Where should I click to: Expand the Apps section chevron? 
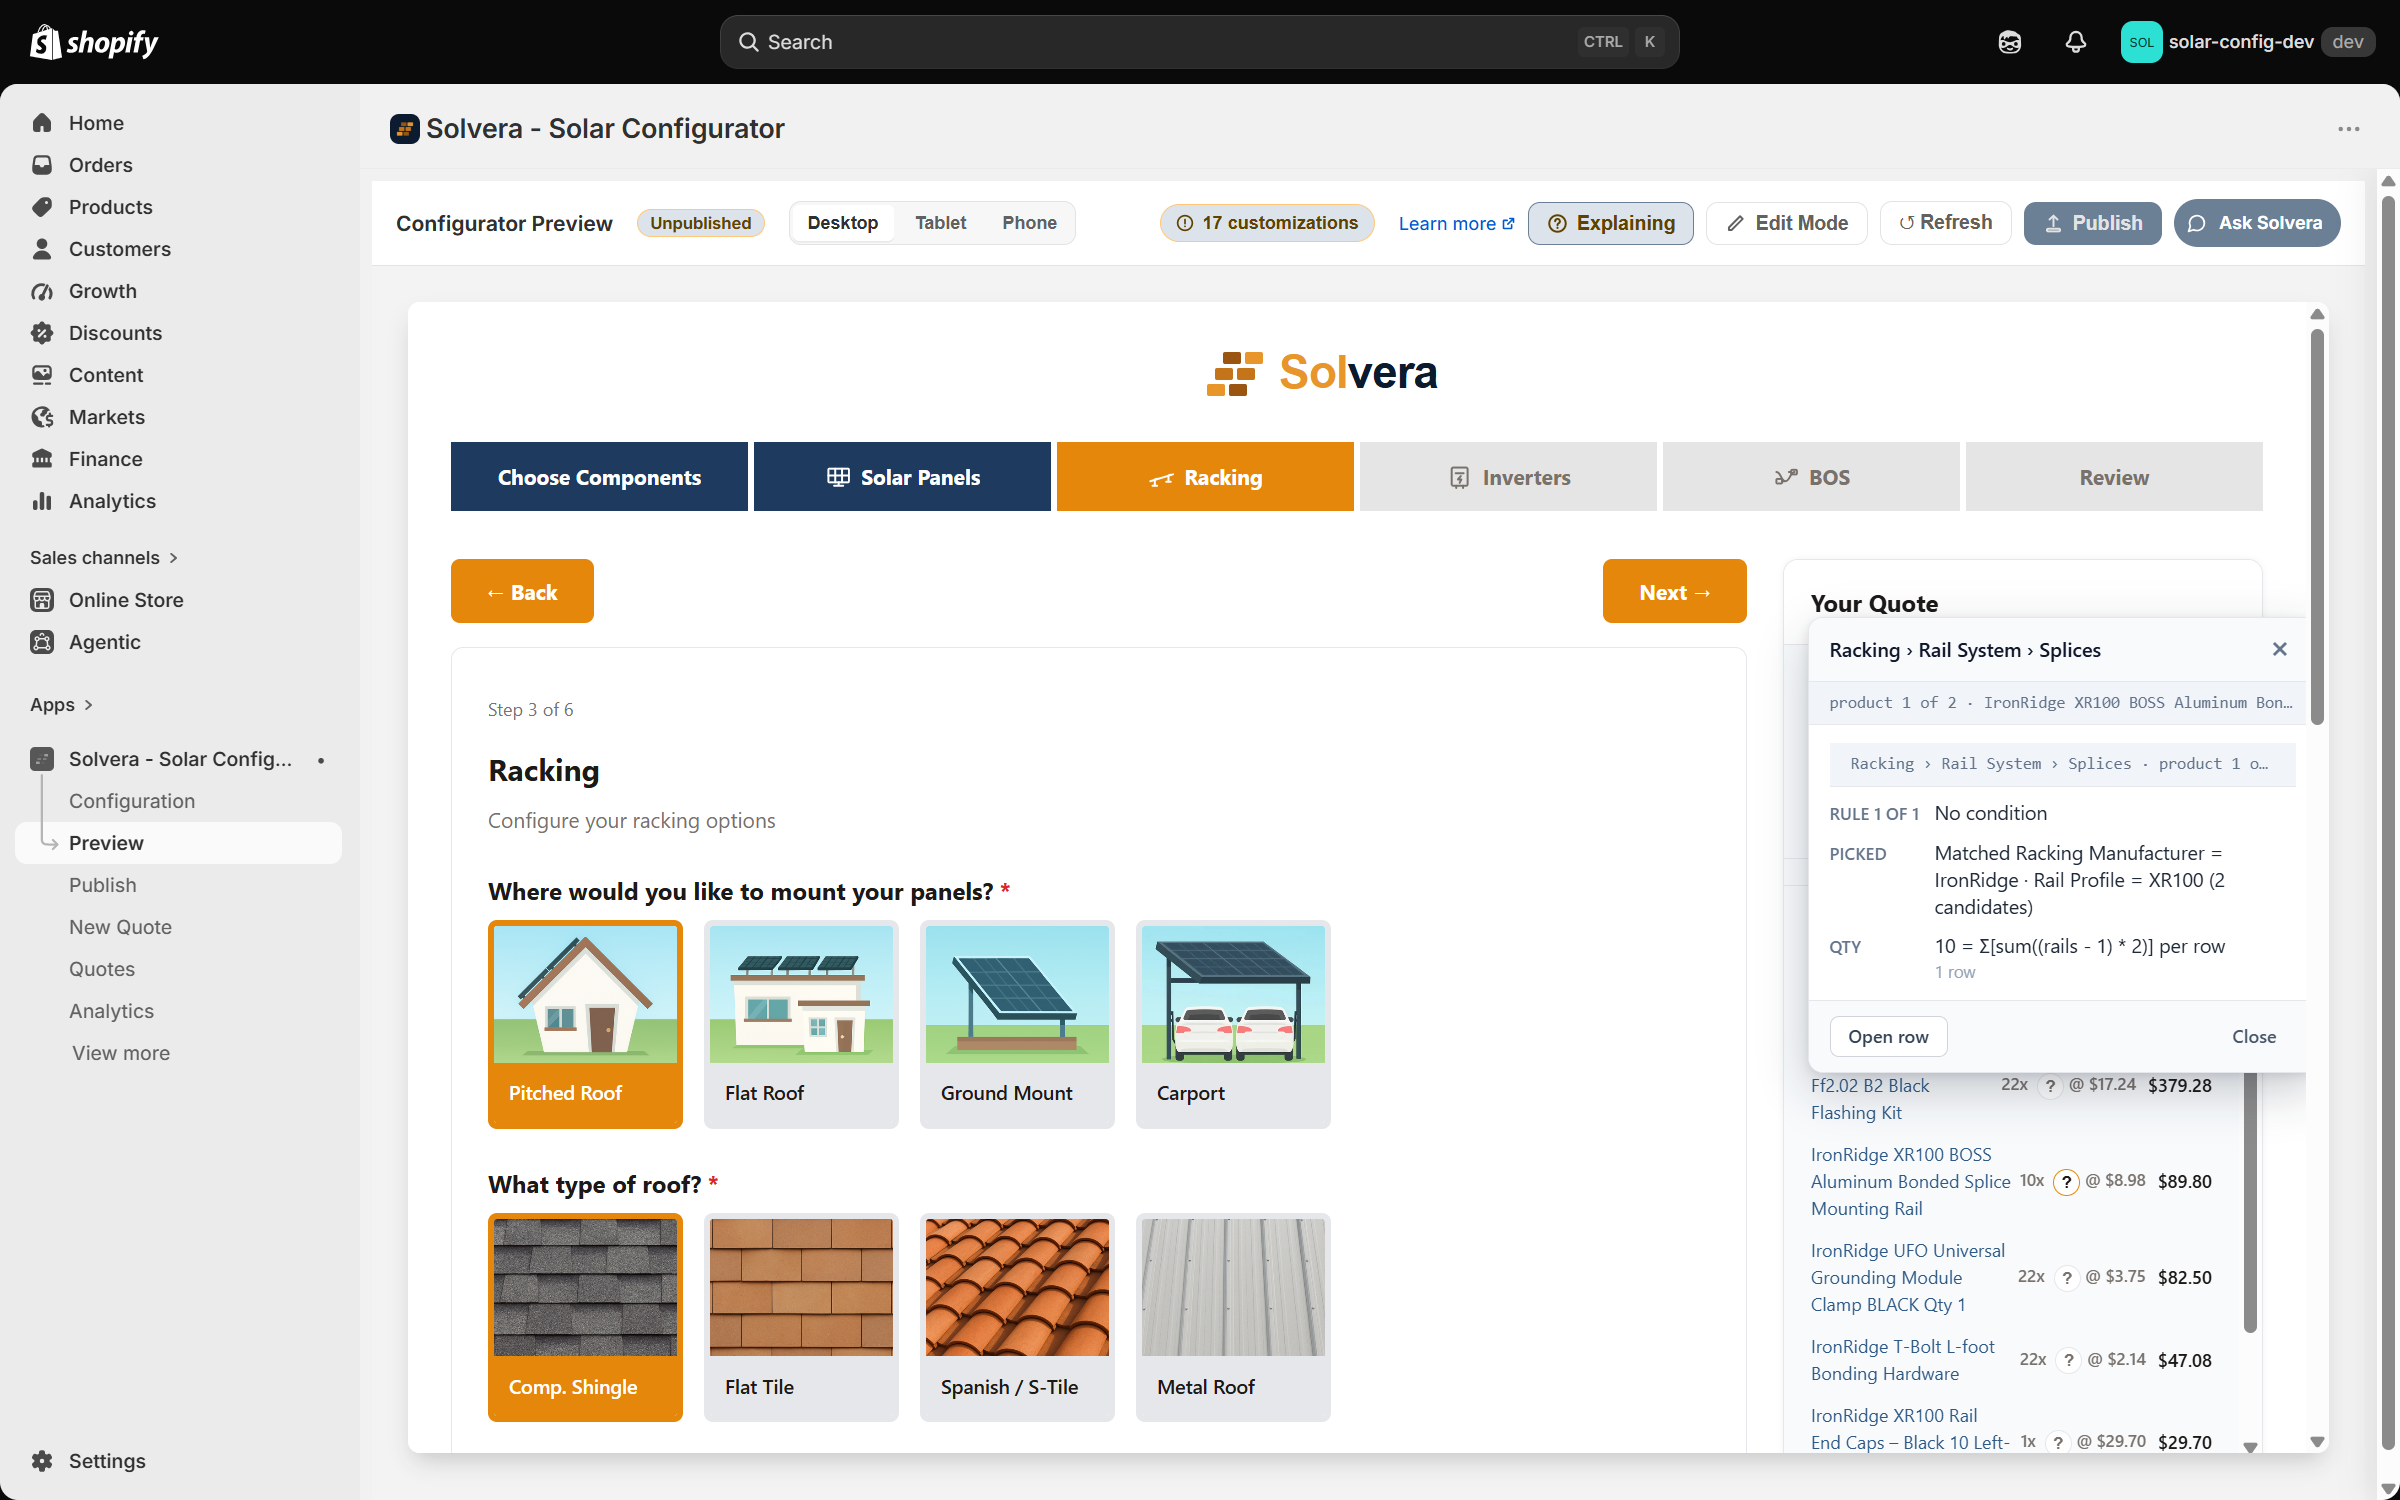pos(89,705)
